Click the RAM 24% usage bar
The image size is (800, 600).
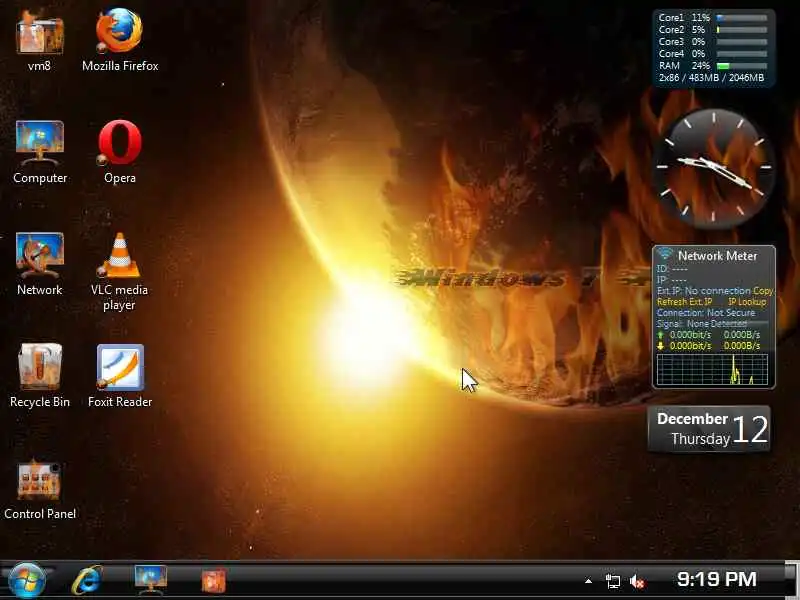click(742, 66)
